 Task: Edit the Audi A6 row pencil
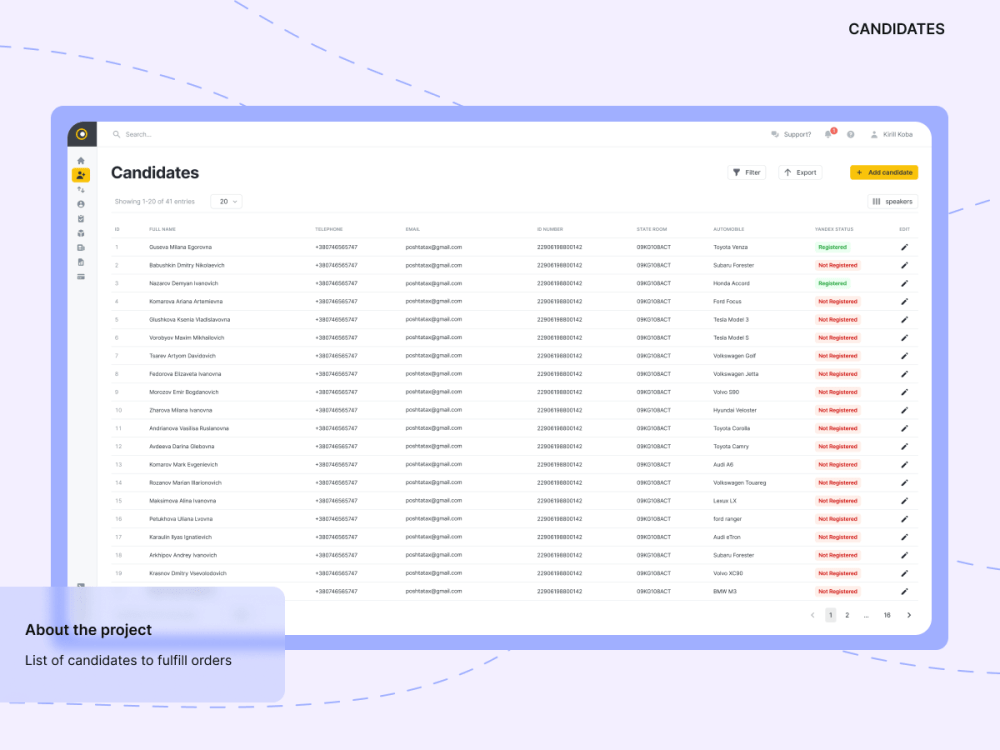pyautogui.click(x=904, y=465)
